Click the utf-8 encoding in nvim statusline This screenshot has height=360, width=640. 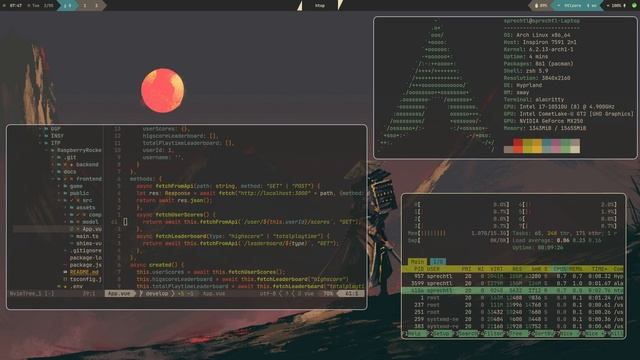[268, 293]
